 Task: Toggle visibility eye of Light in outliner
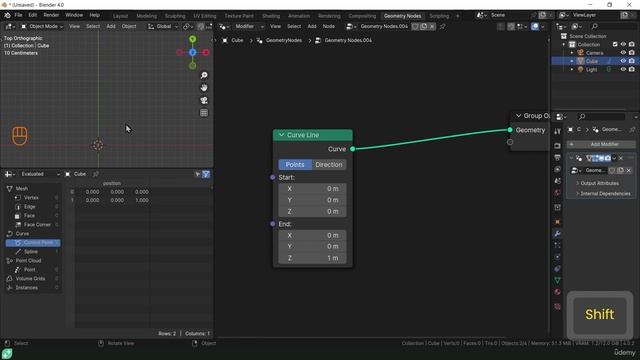(623, 69)
